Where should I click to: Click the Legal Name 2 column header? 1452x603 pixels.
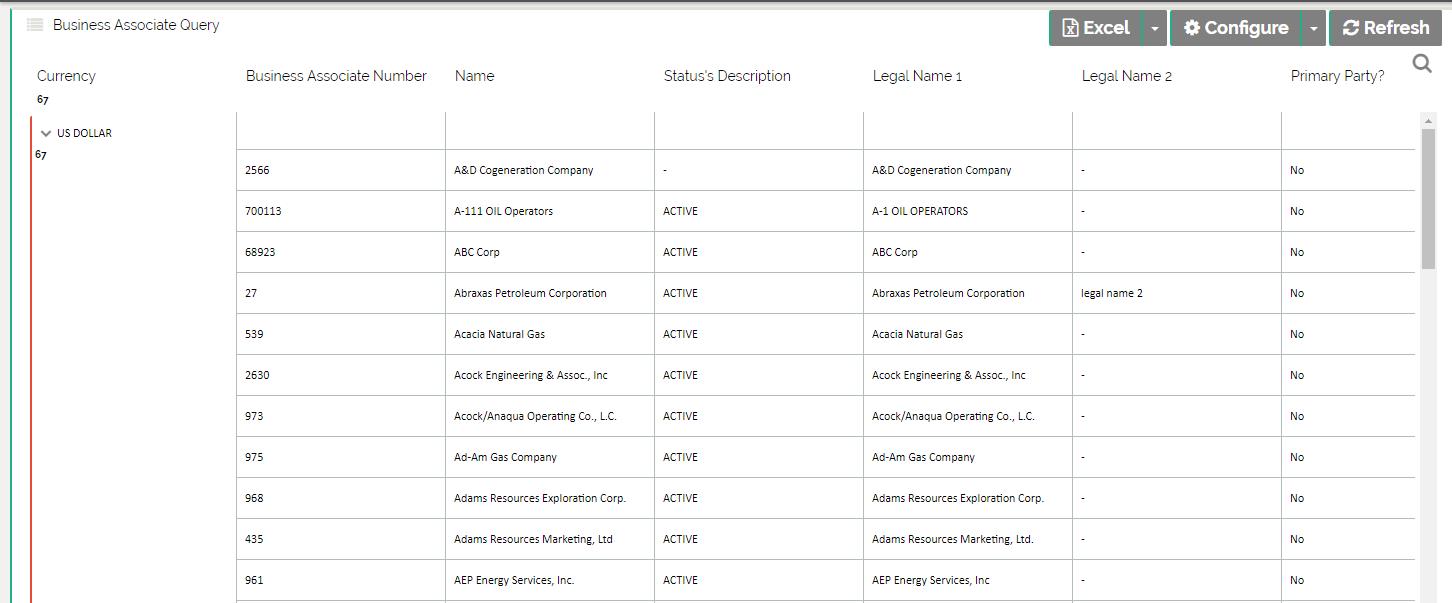[x=1126, y=76]
